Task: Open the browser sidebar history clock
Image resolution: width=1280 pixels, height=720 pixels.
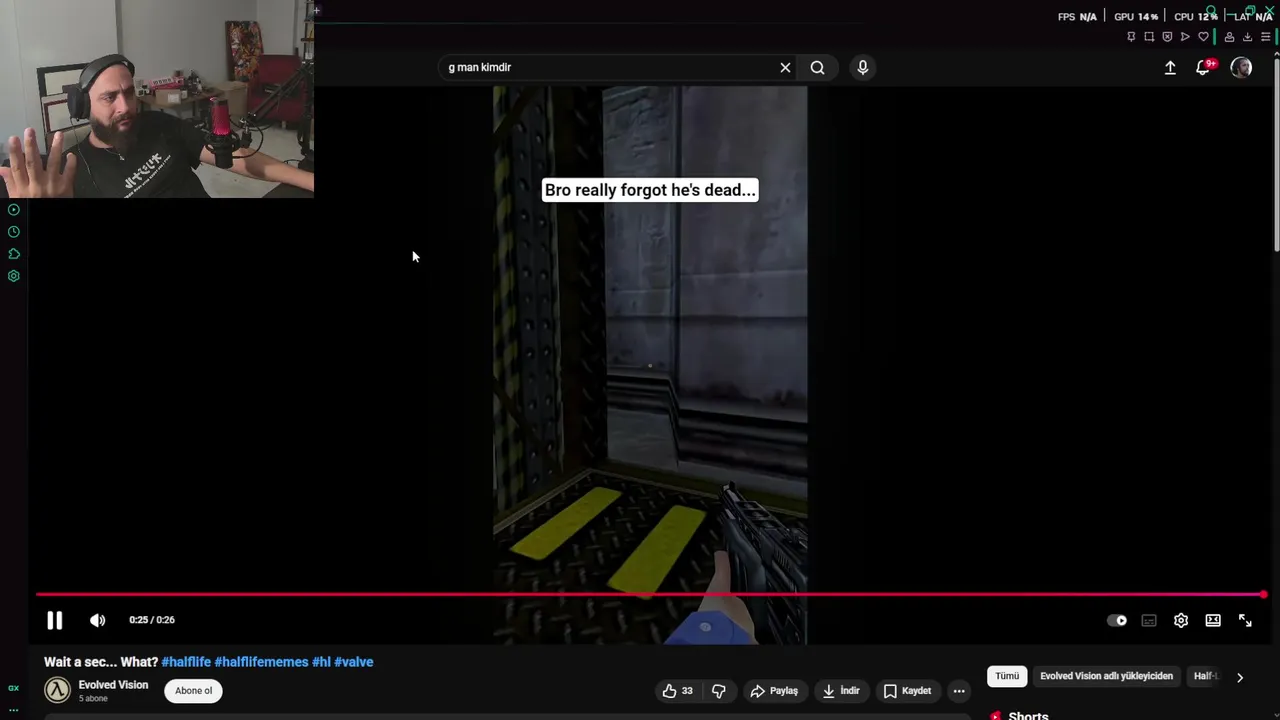Action: pyautogui.click(x=14, y=232)
